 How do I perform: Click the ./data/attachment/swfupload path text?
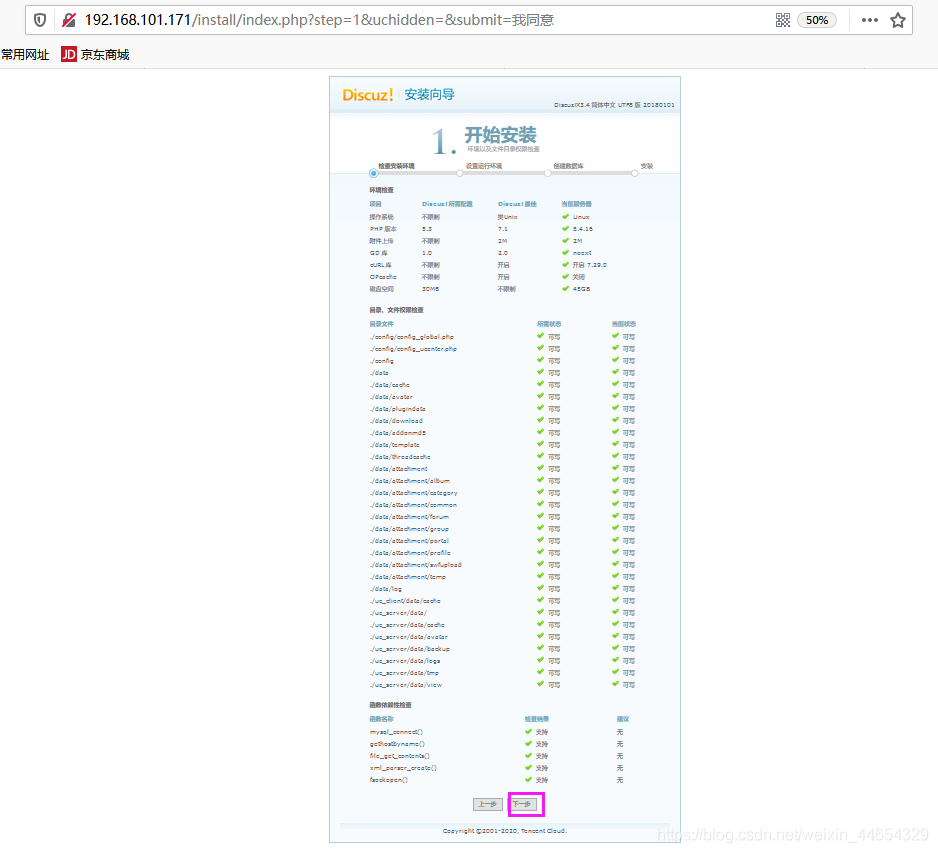click(416, 564)
